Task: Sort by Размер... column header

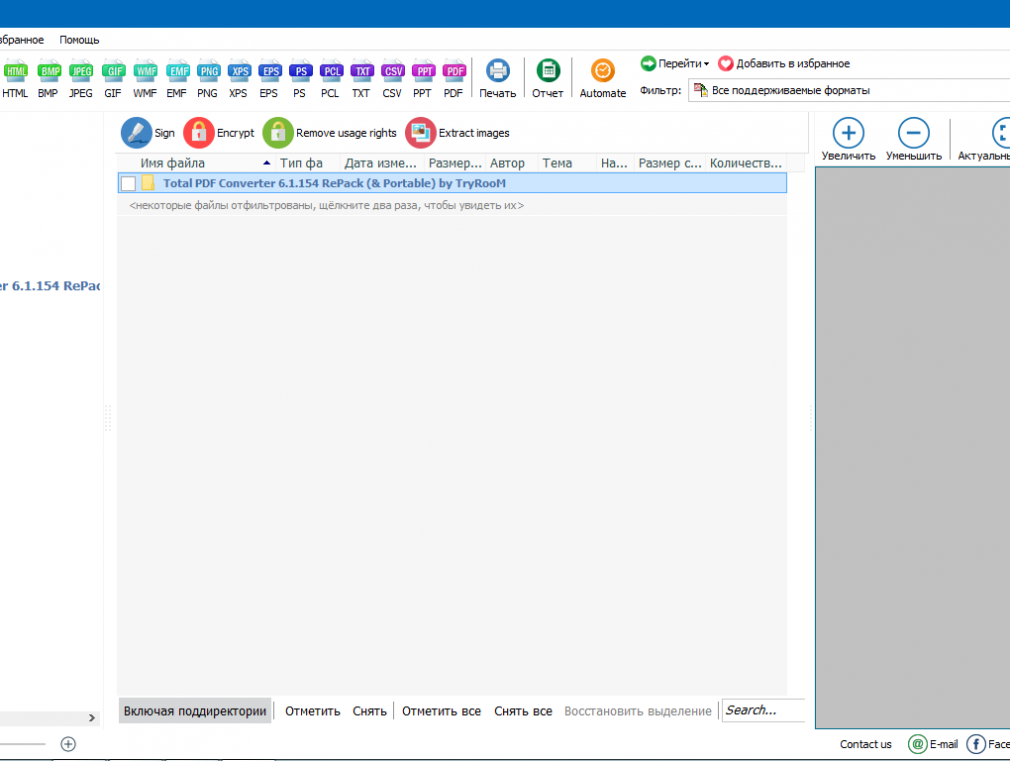Action: coord(455,163)
